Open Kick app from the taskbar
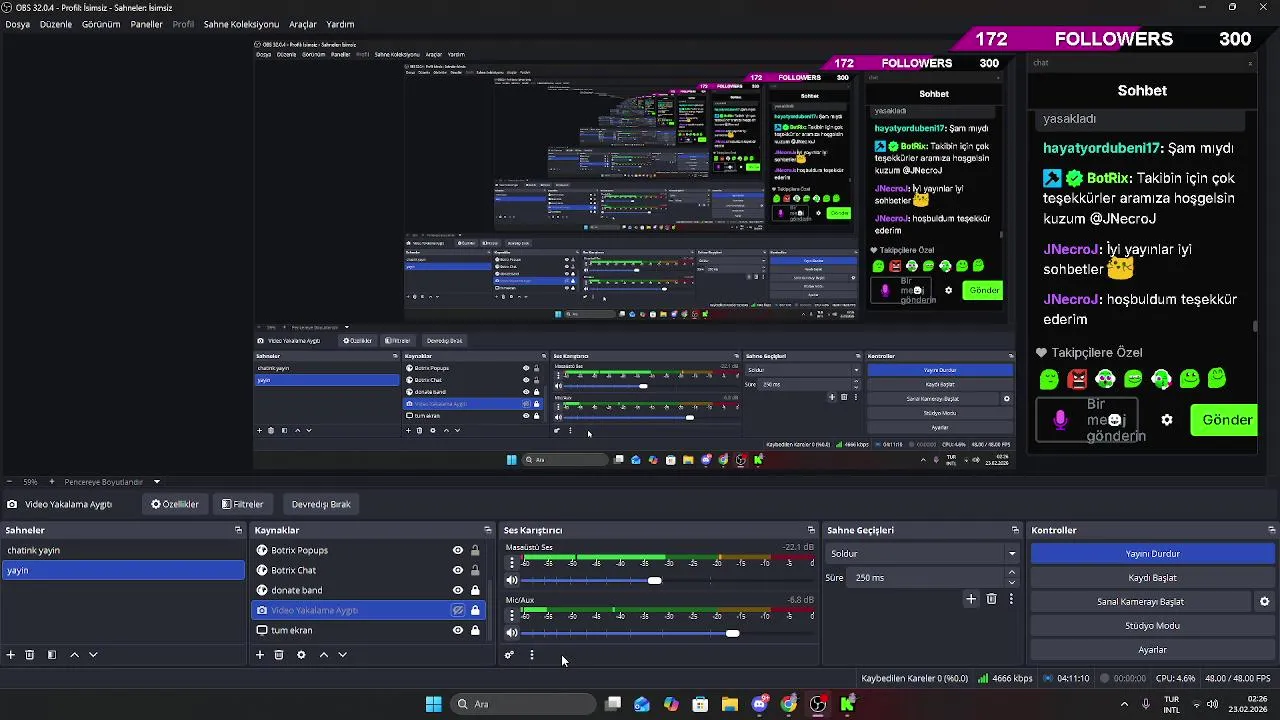Image resolution: width=1280 pixels, height=720 pixels. [847, 704]
